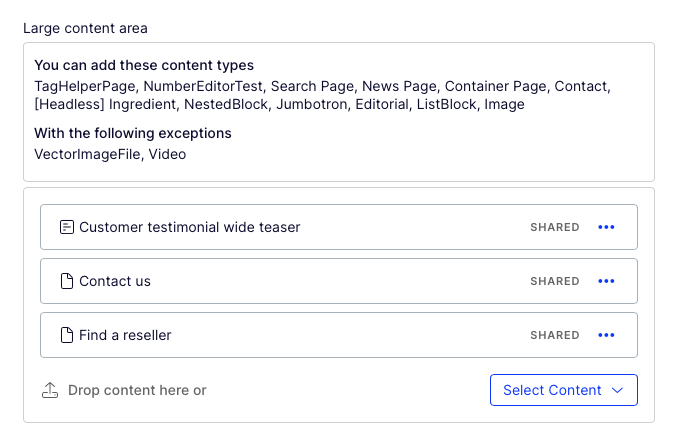Click the SHARED badge on Contact us
Image resolution: width=677 pixels, height=439 pixels.
pyautogui.click(x=555, y=281)
